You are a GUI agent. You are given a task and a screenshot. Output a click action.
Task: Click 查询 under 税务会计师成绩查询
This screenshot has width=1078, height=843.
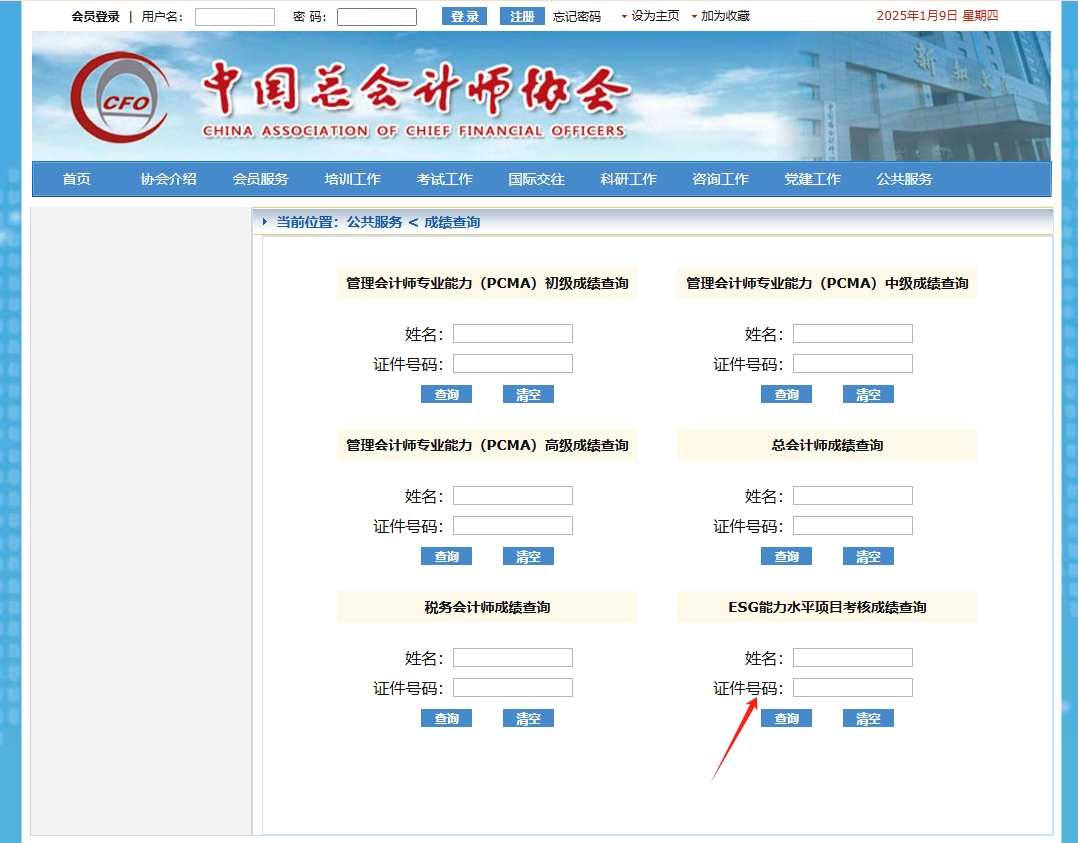(x=446, y=718)
